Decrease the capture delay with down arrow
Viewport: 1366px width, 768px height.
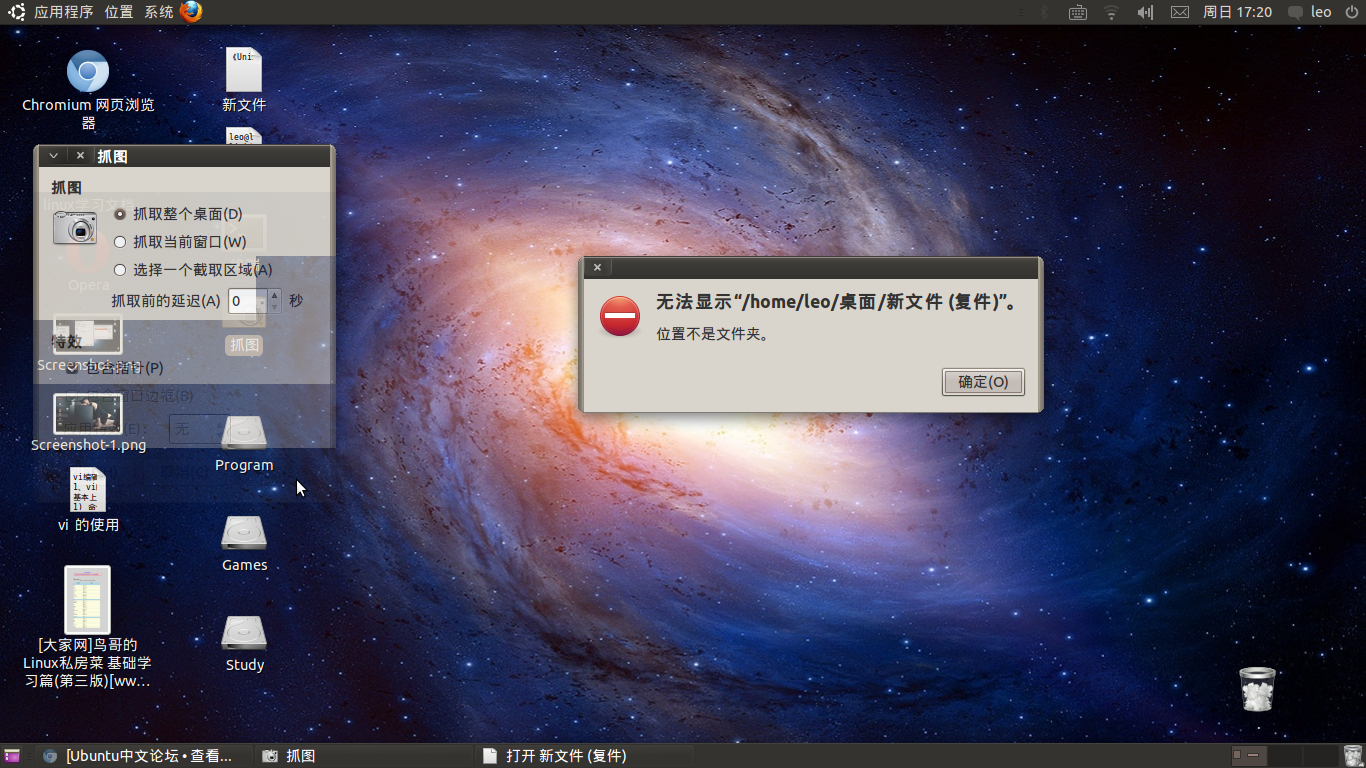click(275, 306)
